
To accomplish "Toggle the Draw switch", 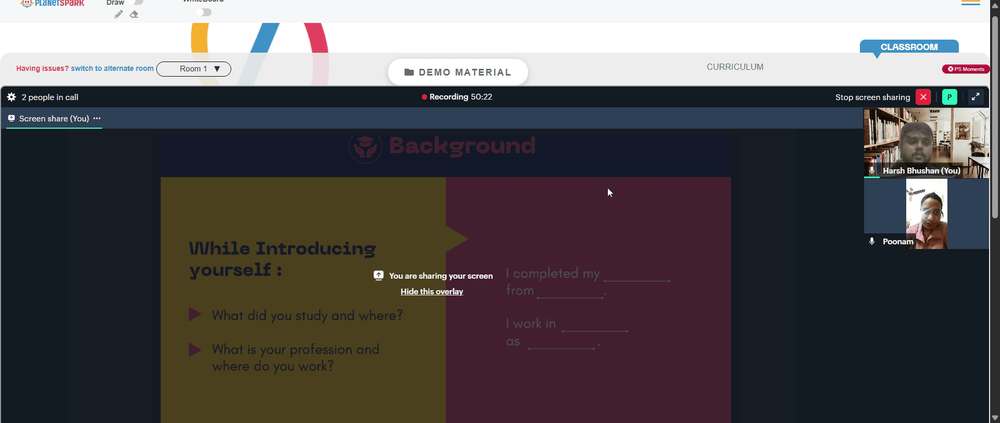I will point(136,2).
